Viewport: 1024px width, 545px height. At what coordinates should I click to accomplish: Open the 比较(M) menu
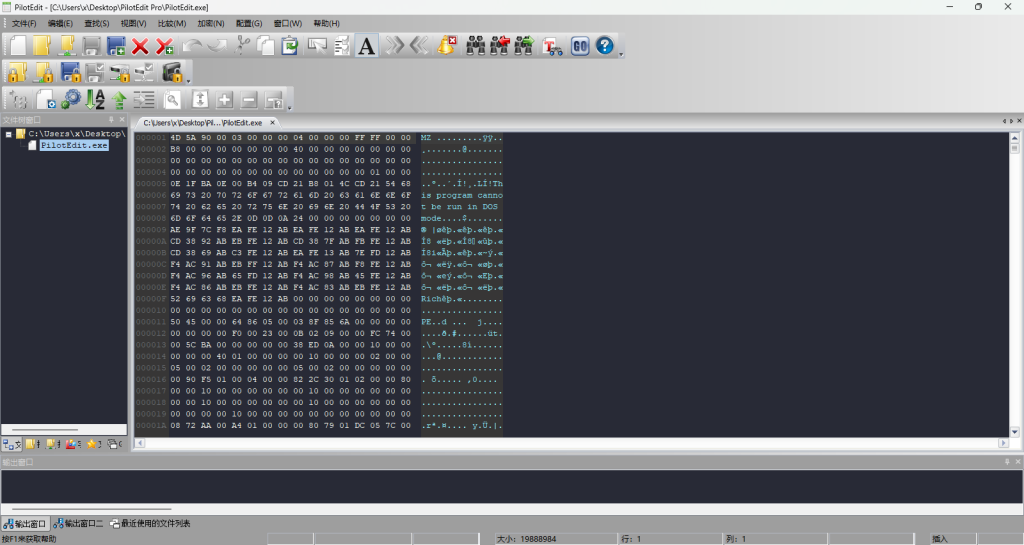click(x=172, y=23)
